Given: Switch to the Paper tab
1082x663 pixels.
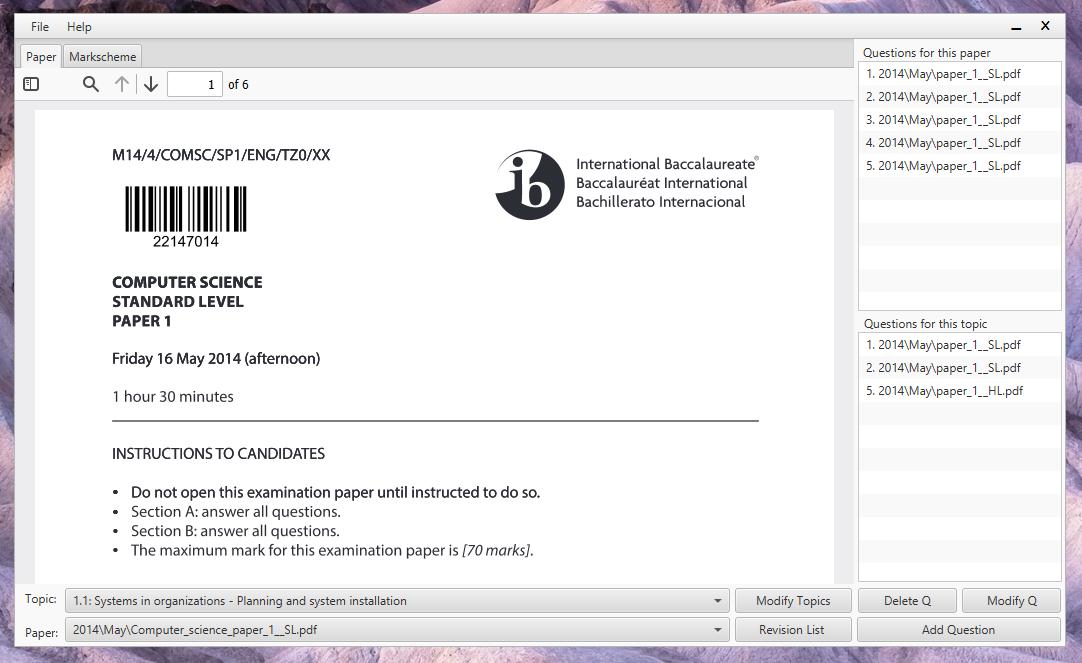Looking at the screenshot, I should tap(41, 57).
